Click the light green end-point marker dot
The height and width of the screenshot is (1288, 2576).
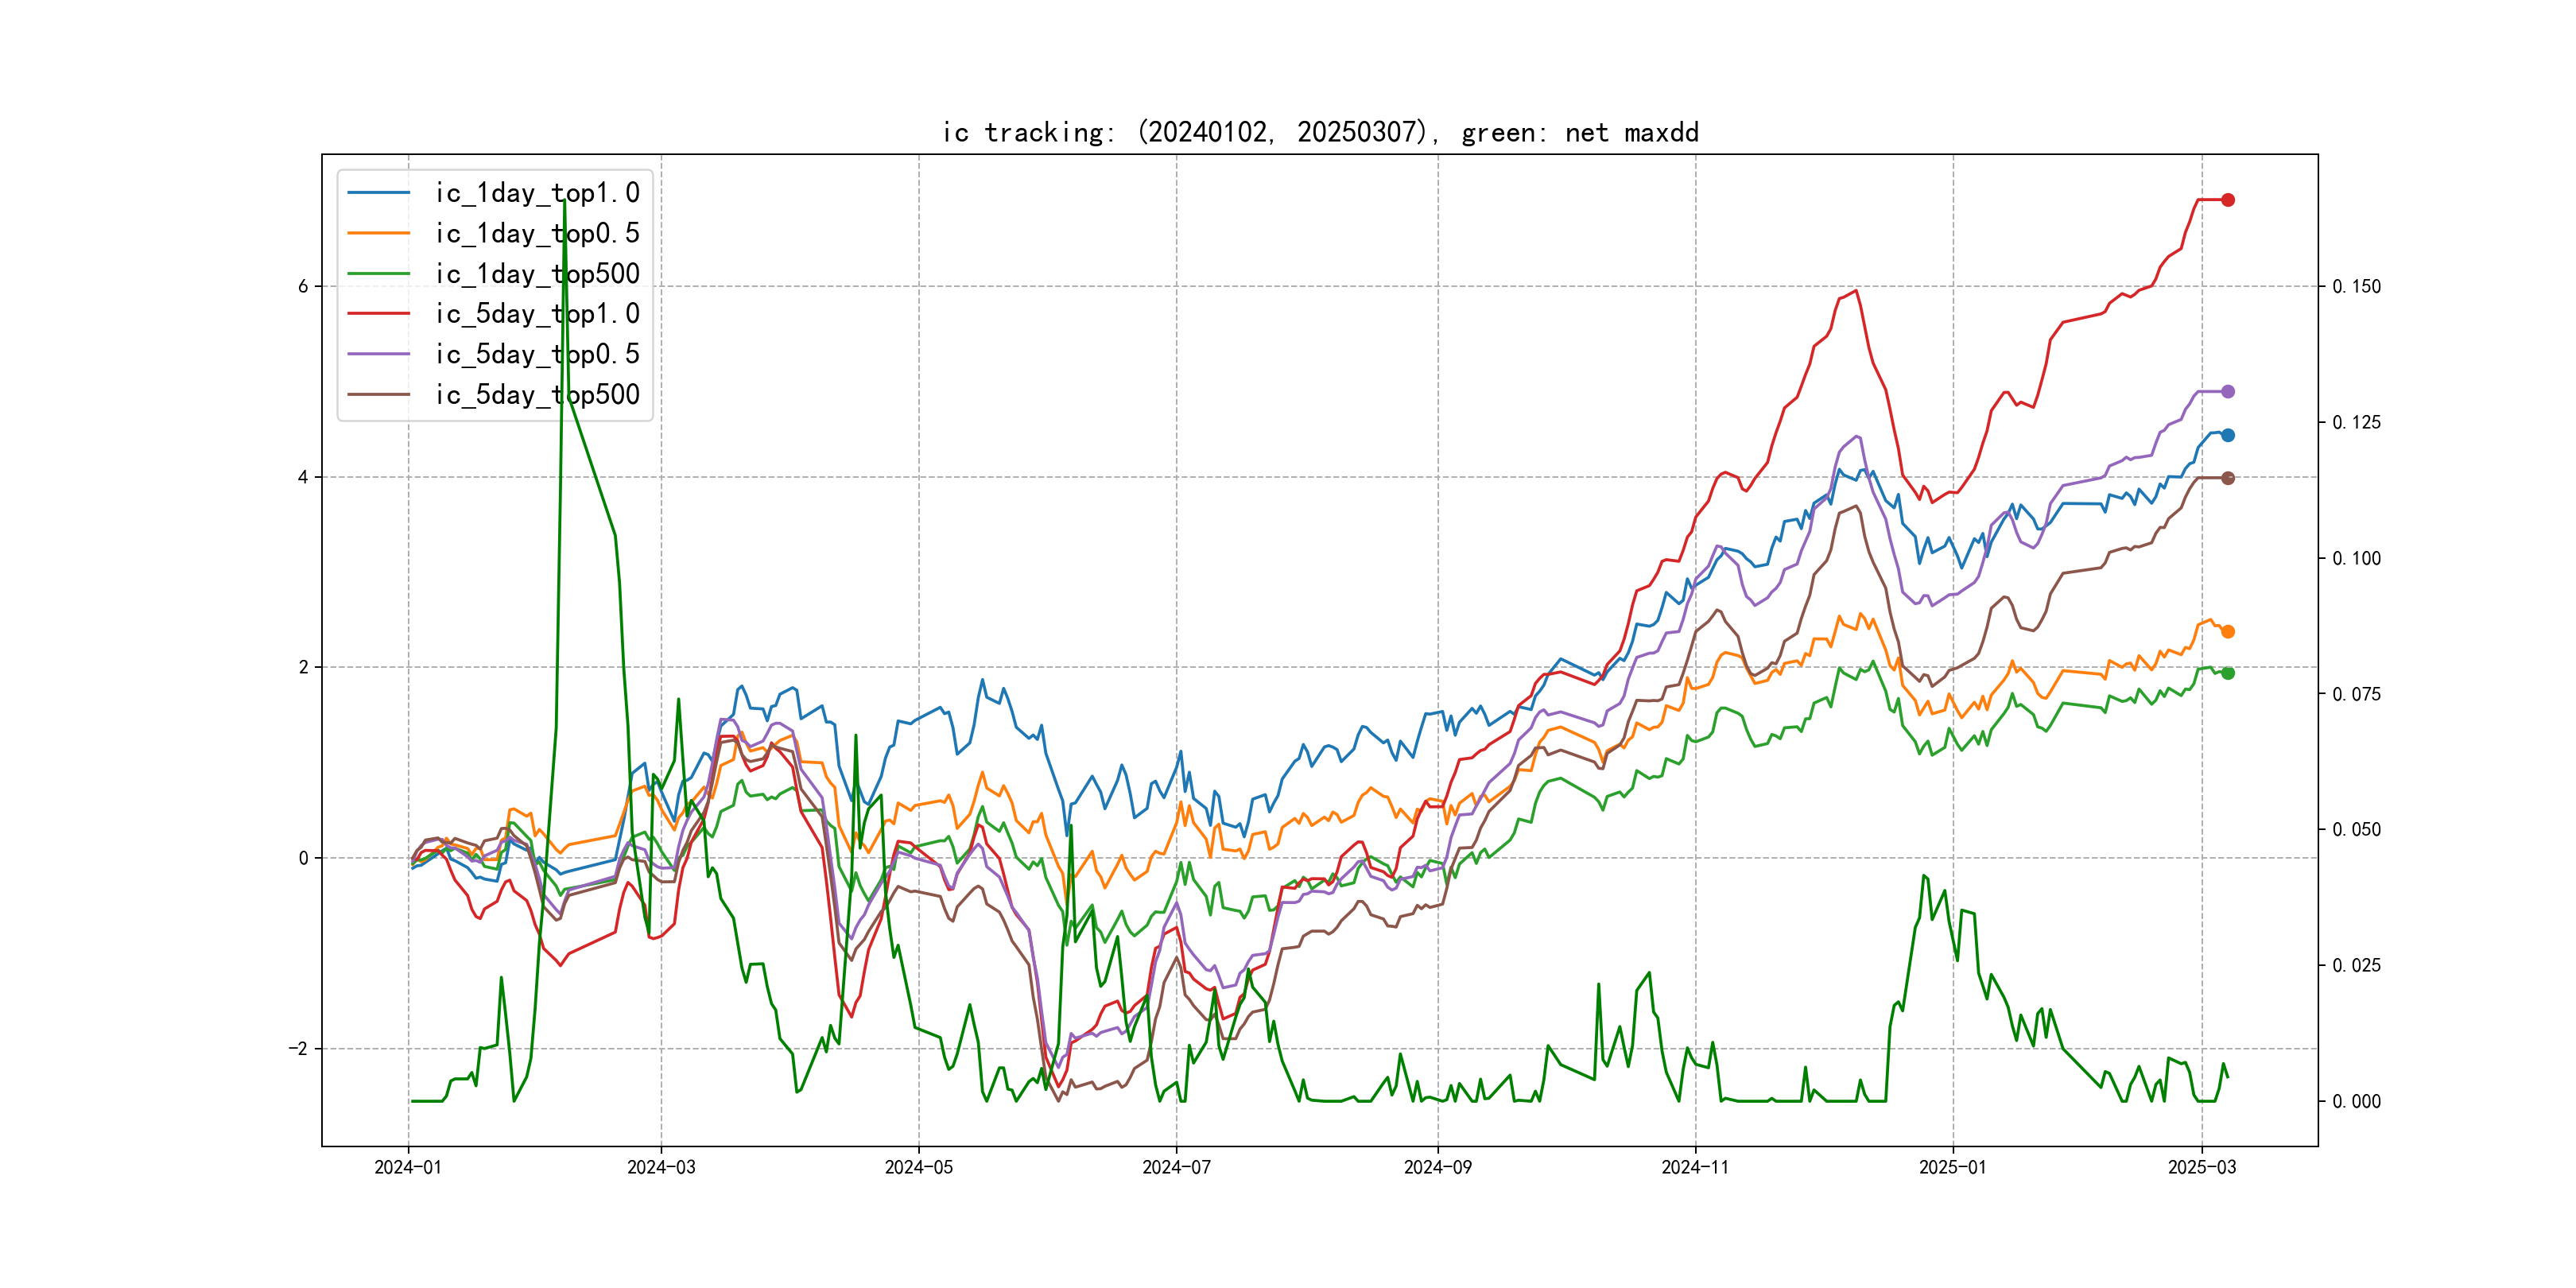2228,673
